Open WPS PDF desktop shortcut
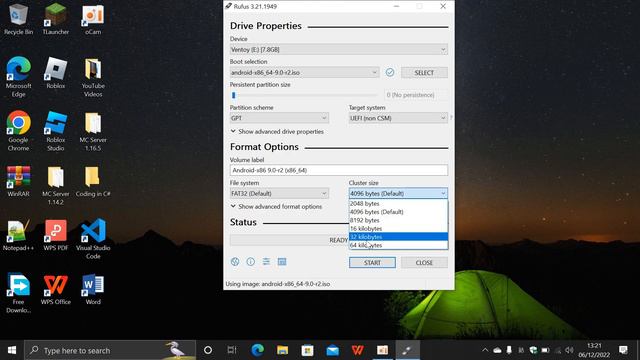The width and height of the screenshot is (640, 360). point(56,236)
